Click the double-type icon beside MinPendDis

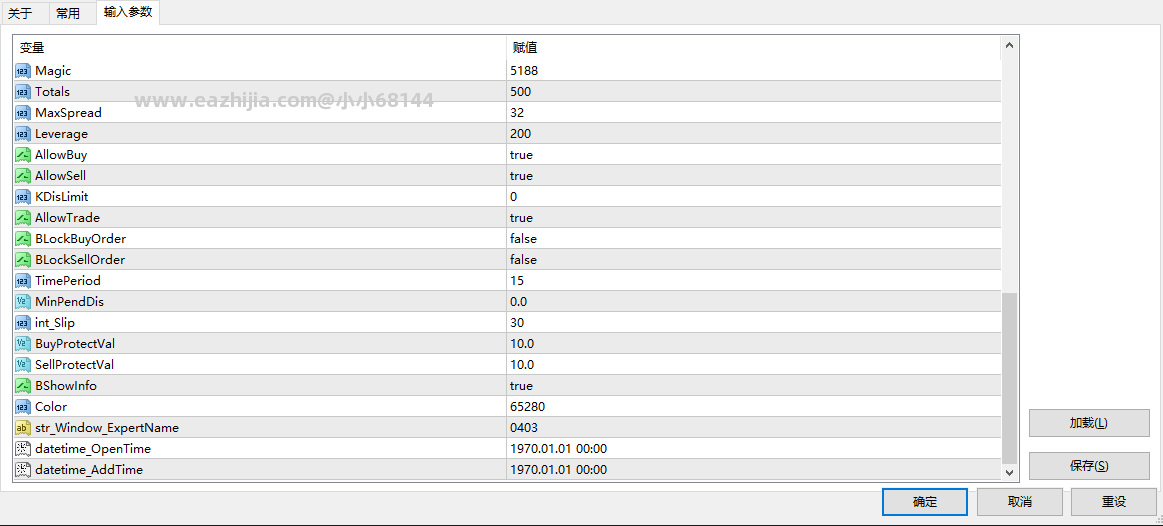(x=23, y=302)
